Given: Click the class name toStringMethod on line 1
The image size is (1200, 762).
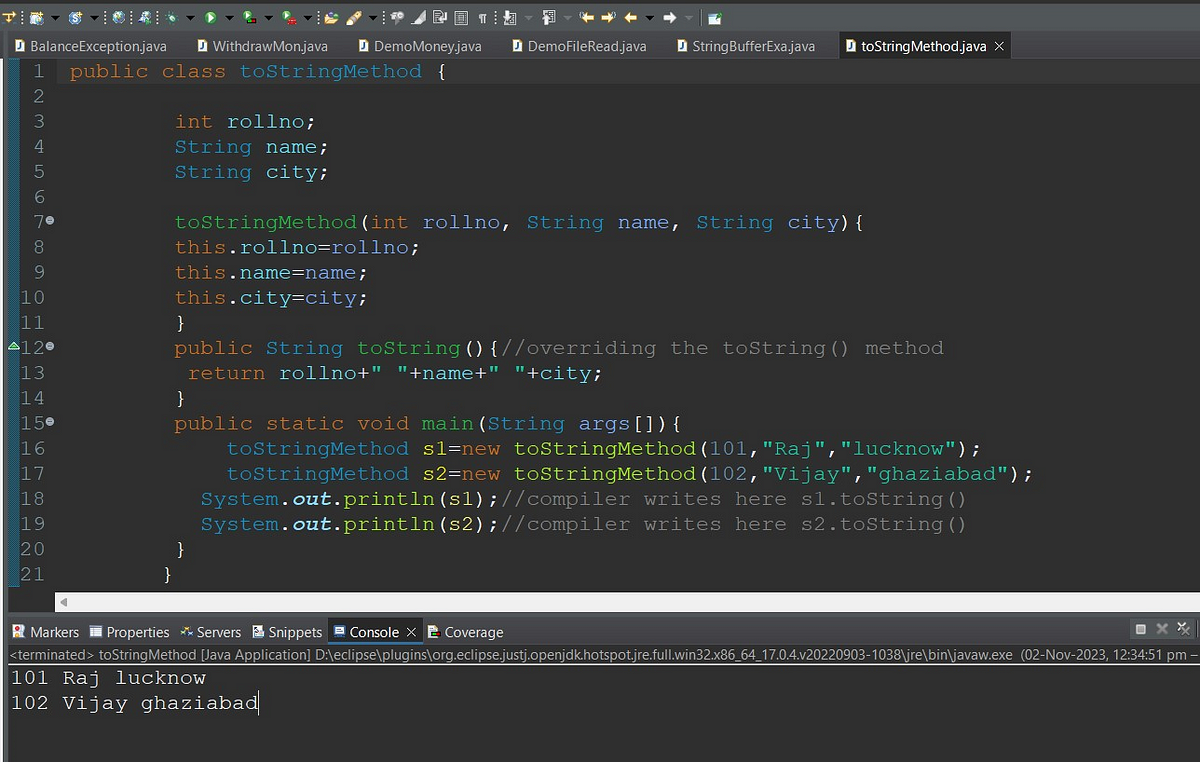Looking at the screenshot, I should (x=330, y=71).
